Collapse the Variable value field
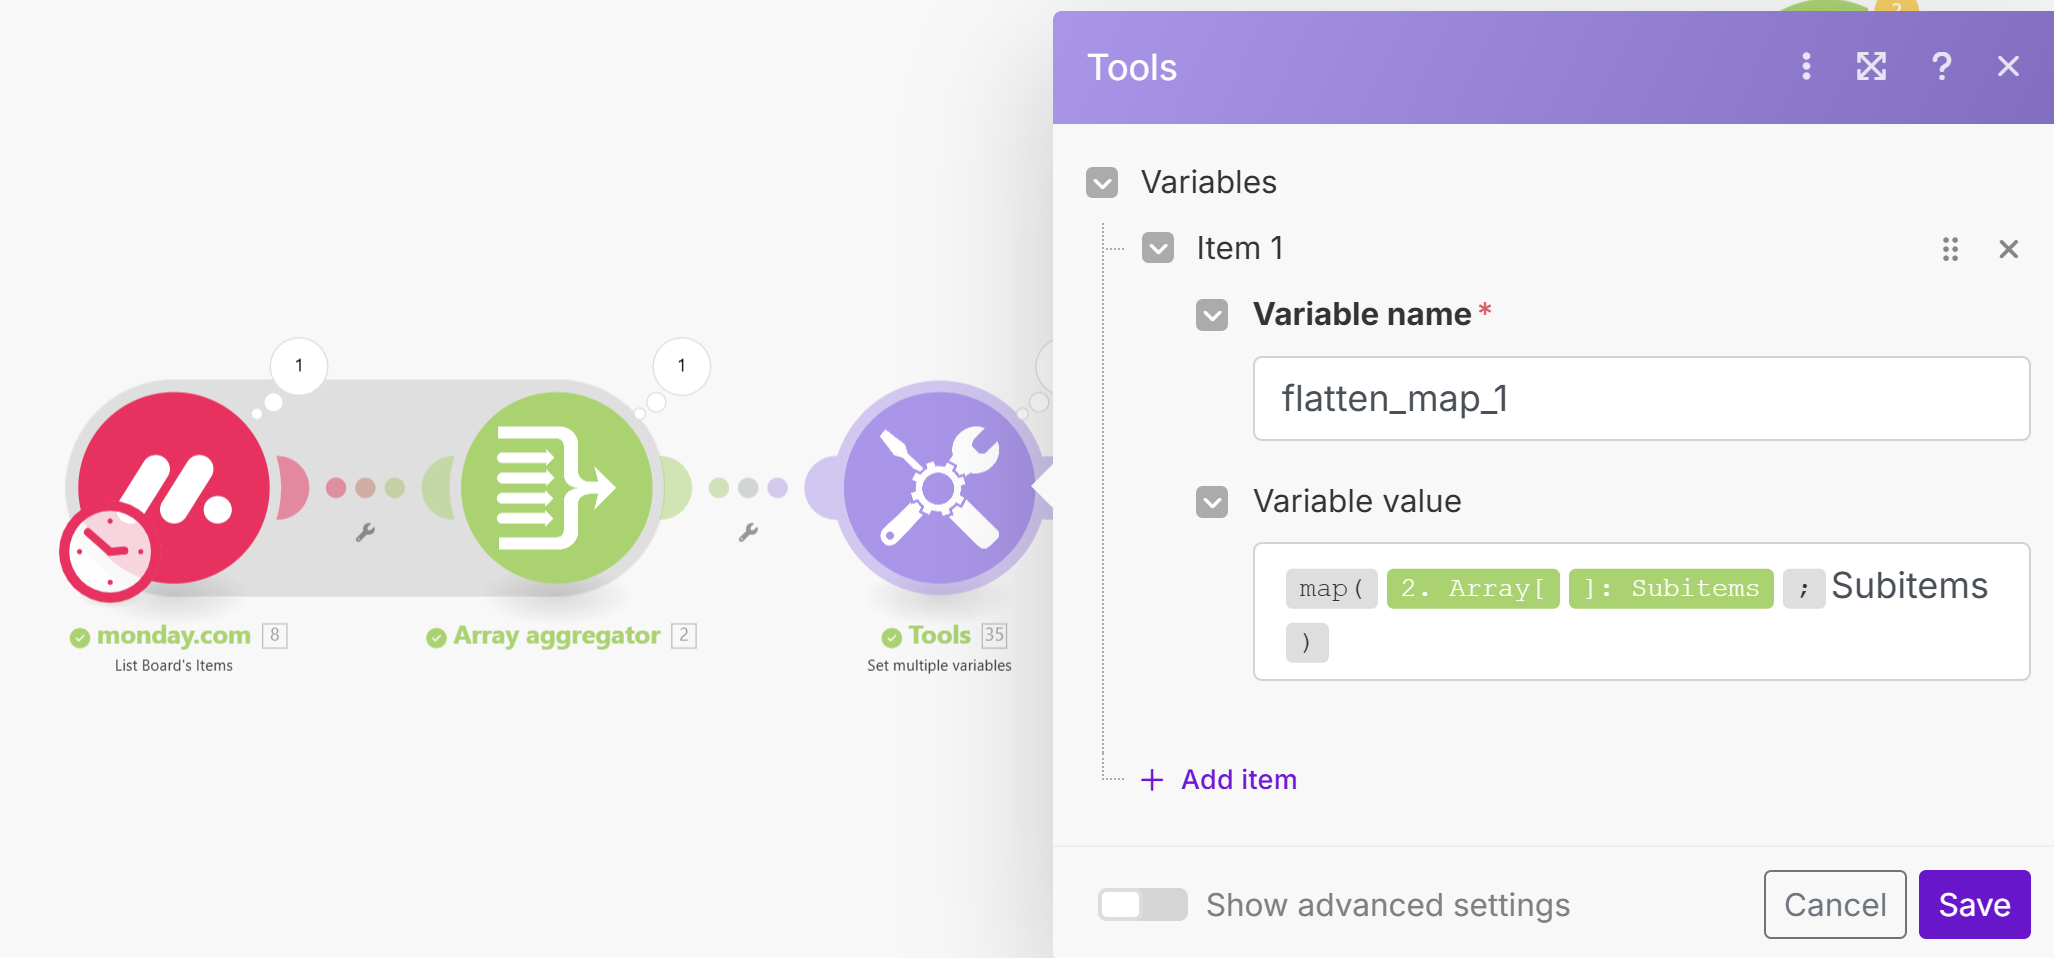The height and width of the screenshot is (958, 2054). (1212, 501)
